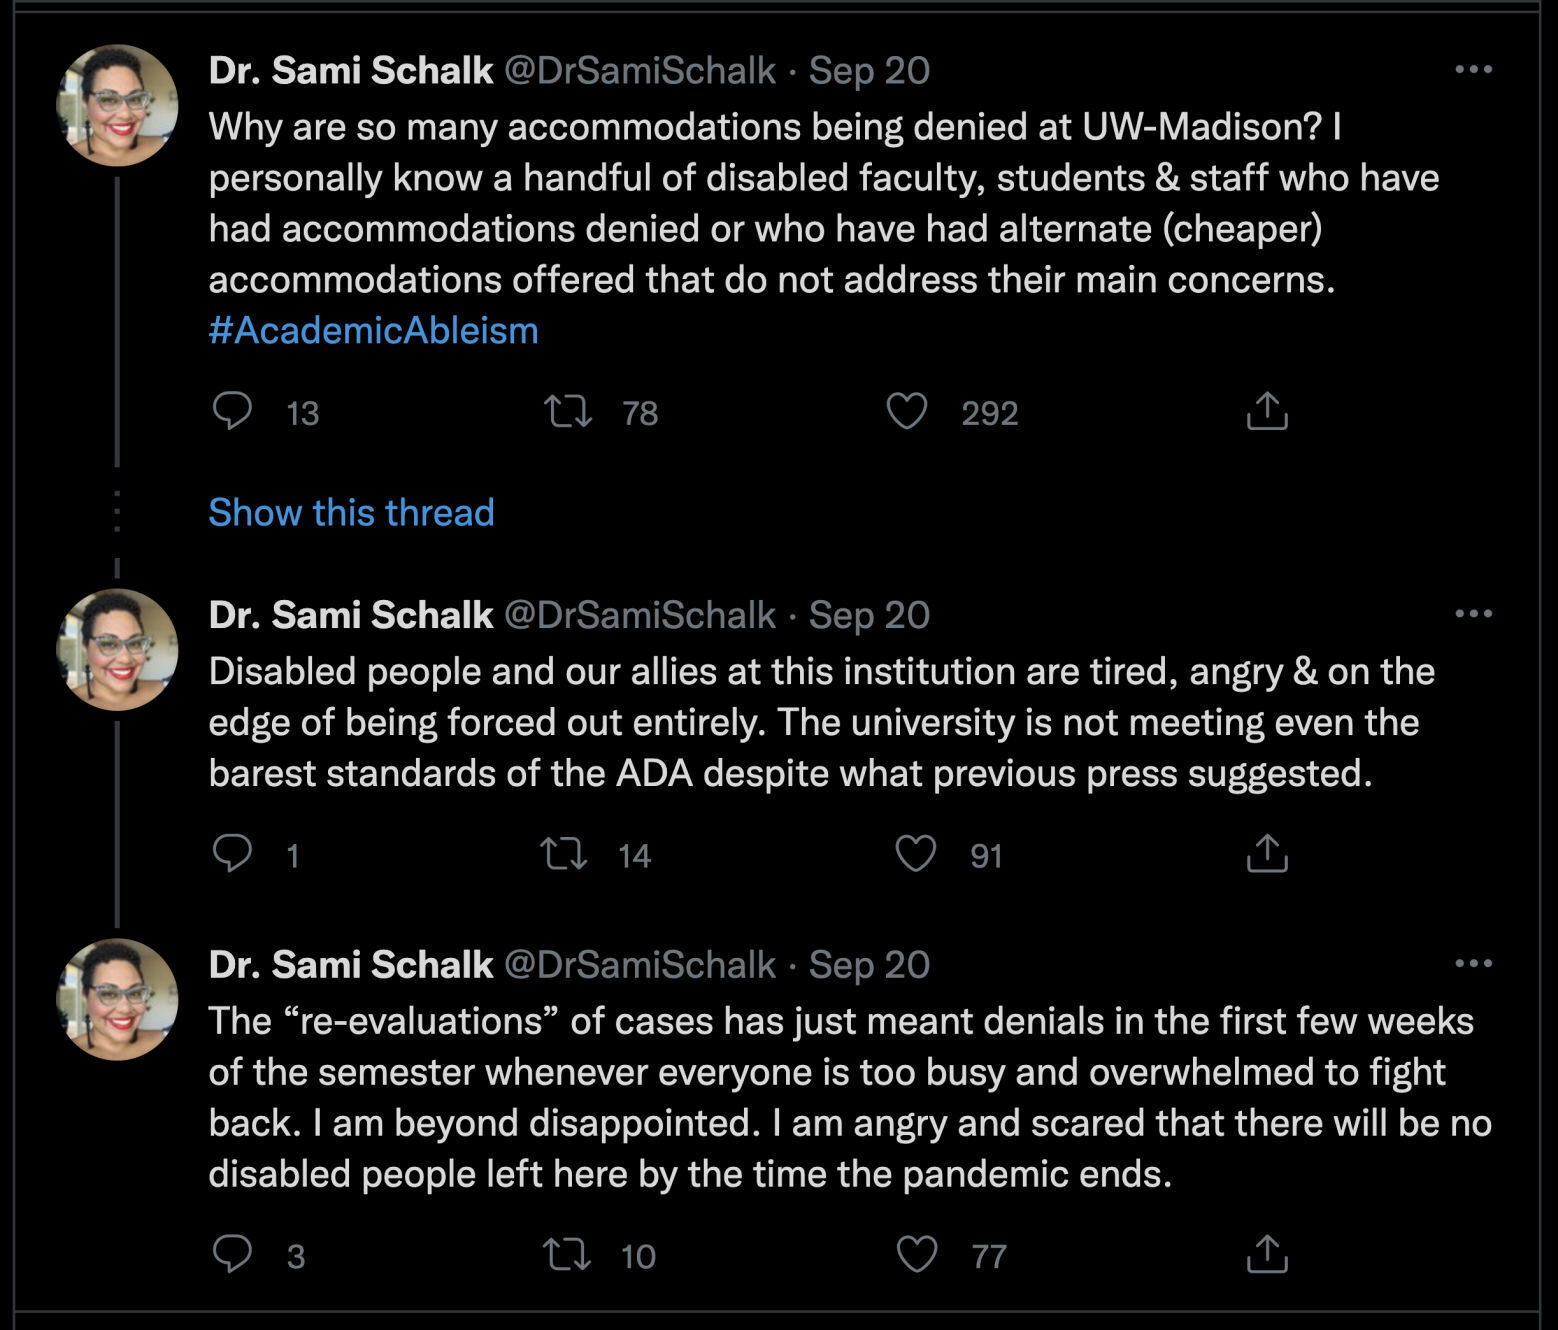Share the #AcademicAbleism tweet
The width and height of the screenshot is (1558, 1330).
1266,412
